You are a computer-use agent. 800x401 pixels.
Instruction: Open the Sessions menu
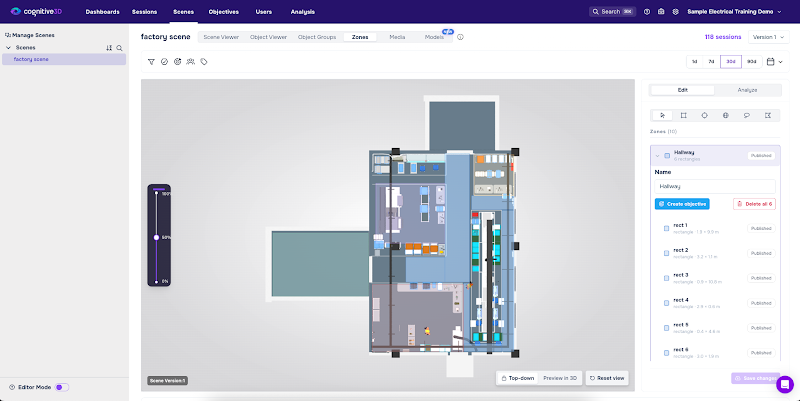pos(144,12)
